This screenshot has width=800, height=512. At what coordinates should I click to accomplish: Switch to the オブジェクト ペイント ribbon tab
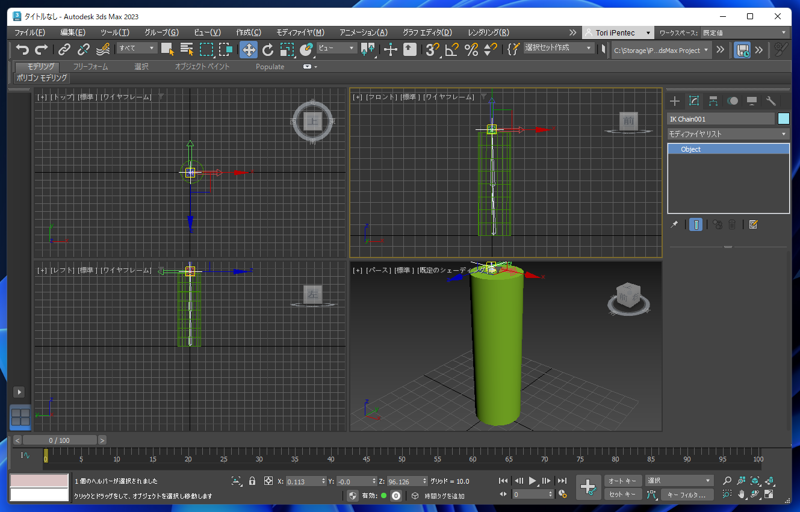202,67
